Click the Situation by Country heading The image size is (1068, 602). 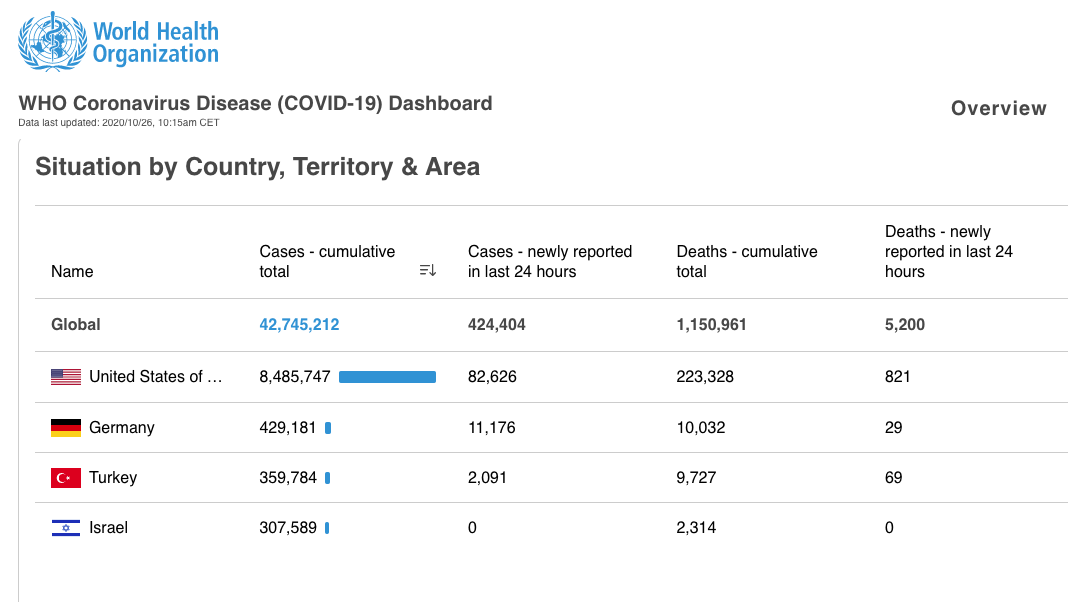(257, 167)
